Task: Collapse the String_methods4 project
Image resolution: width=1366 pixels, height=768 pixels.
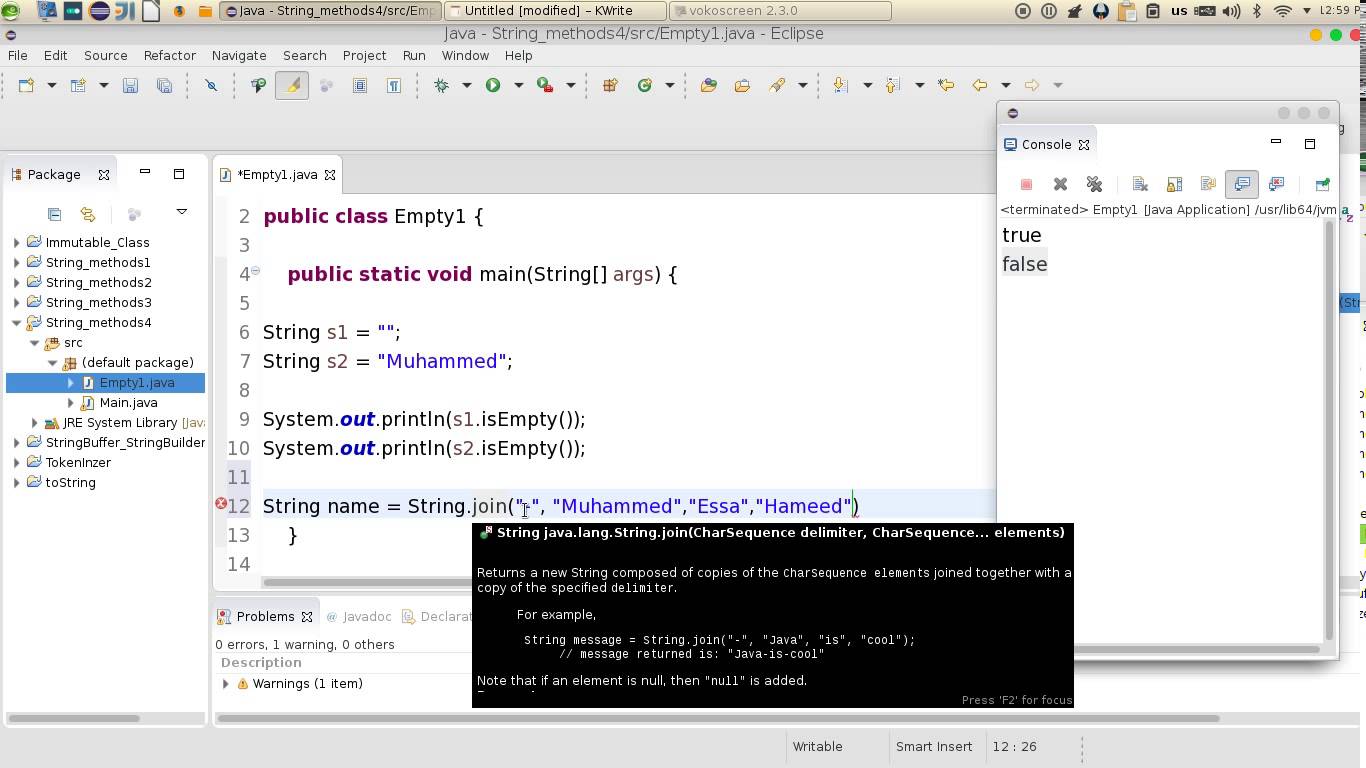Action: (x=15, y=322)
